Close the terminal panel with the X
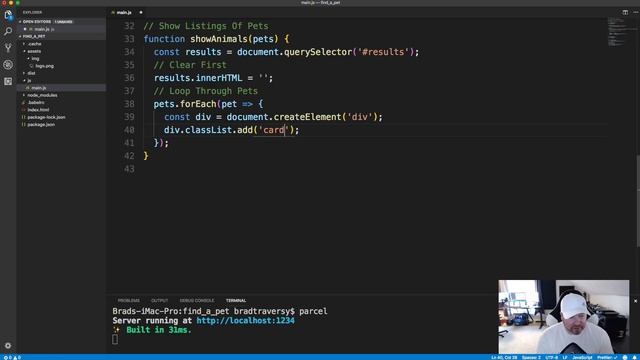 click(635, 301)
